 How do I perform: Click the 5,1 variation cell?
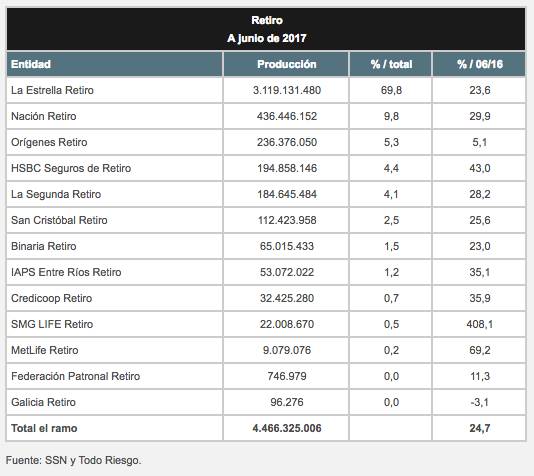[x=479, y=142]
